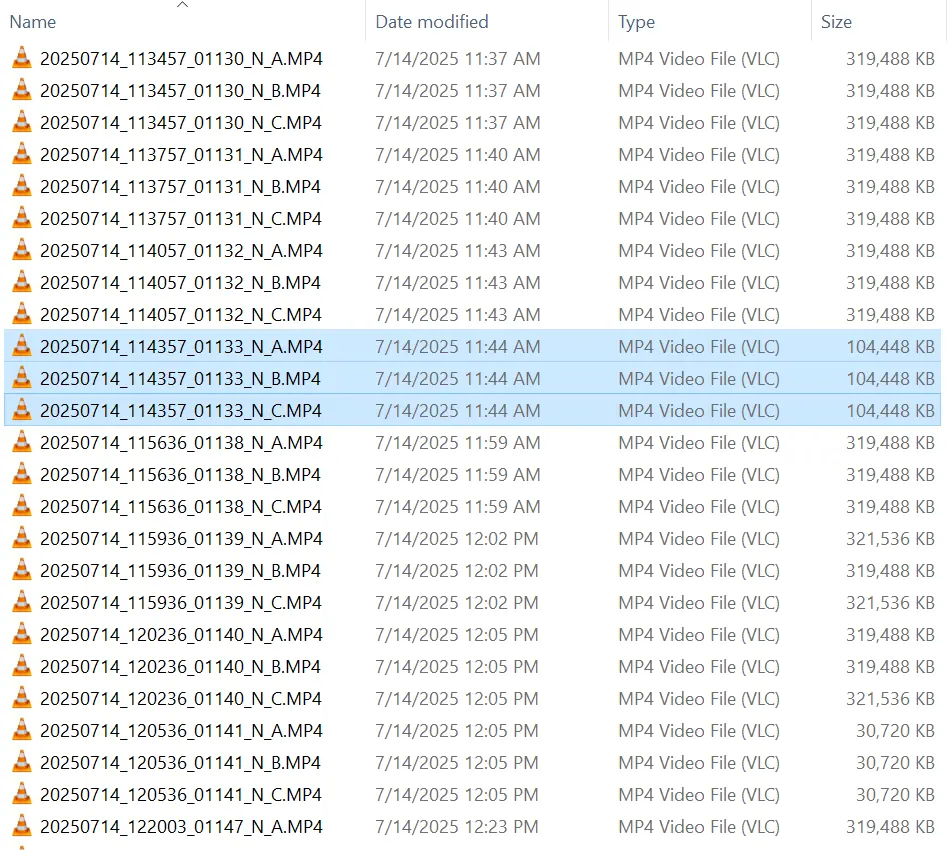Click date 7/14/2025 11:44 AM of 01133_N_B
The image size is (949, 850).
pyautogui.click(x=458, y=379)
